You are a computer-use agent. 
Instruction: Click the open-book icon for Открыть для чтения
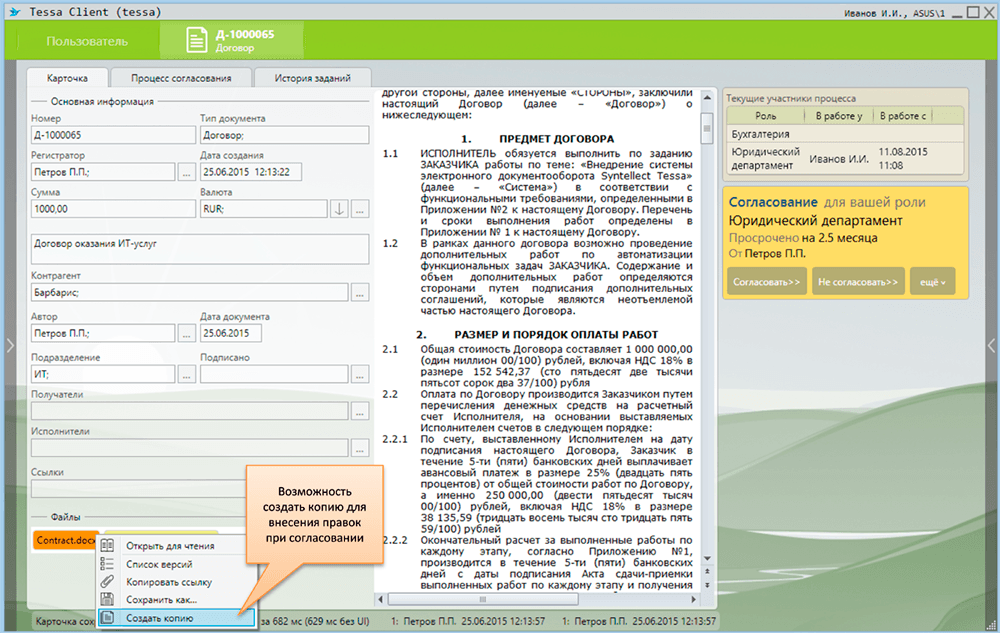coord(107,546)
